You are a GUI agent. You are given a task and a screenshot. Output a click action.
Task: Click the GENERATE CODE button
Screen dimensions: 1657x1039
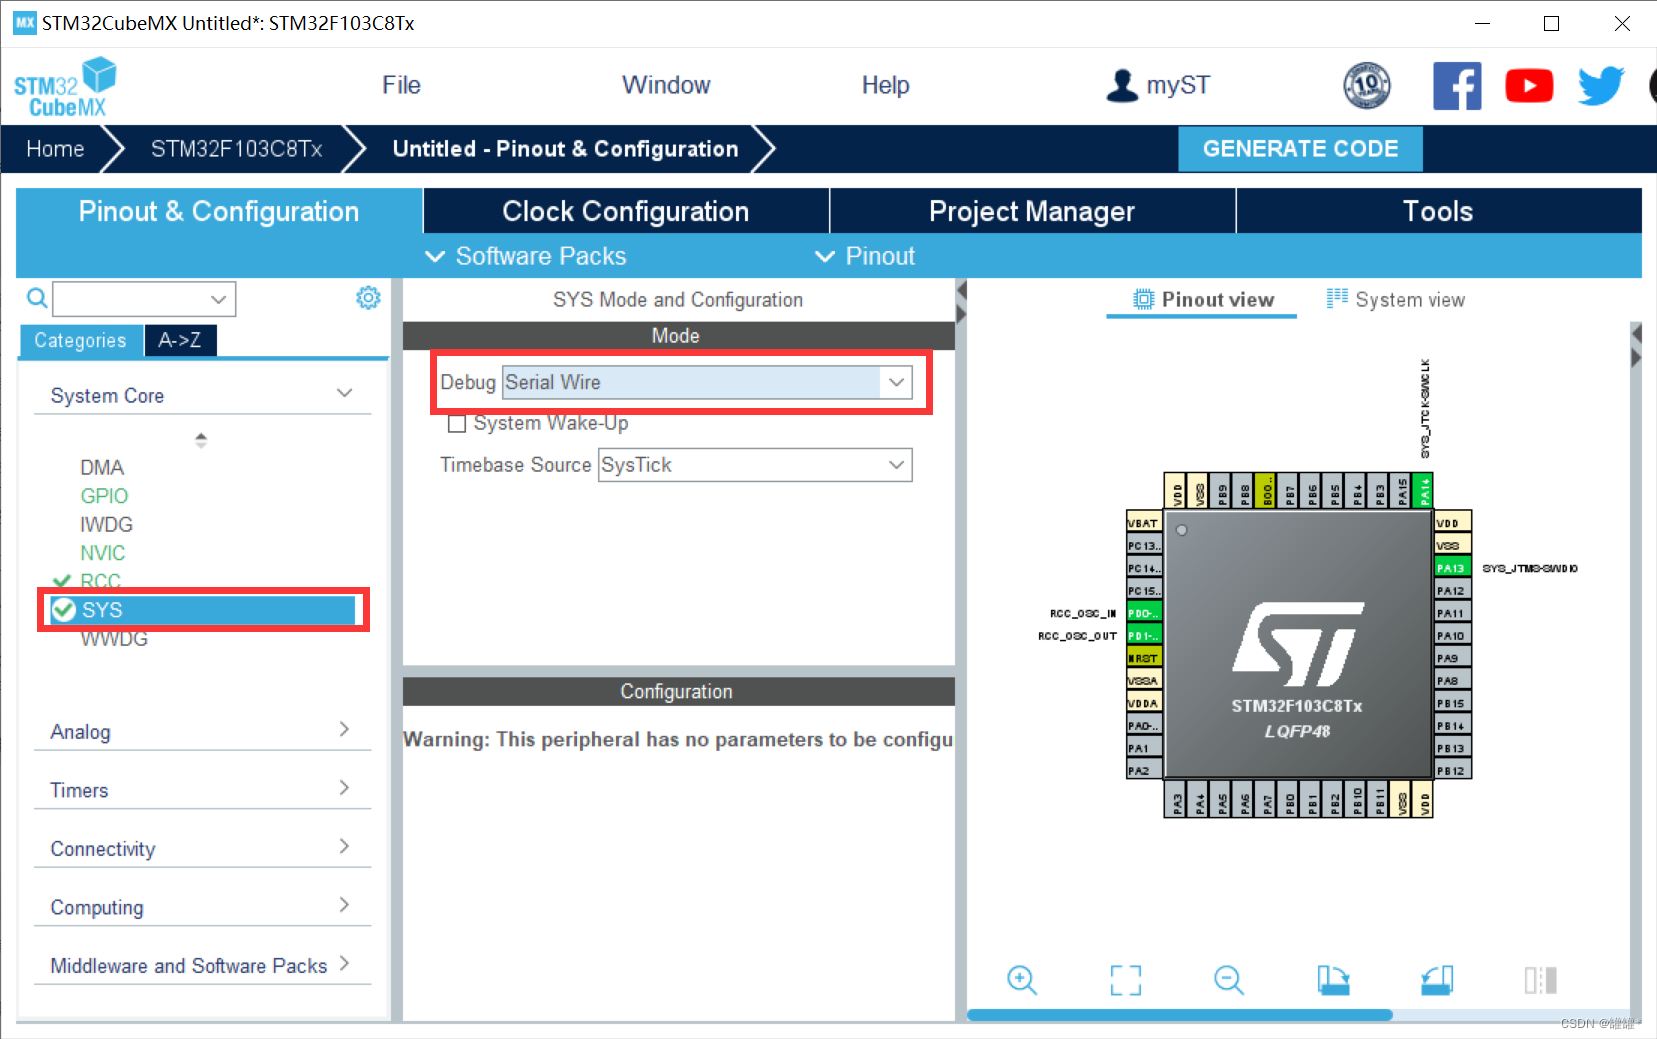(x=1300, y=149)
